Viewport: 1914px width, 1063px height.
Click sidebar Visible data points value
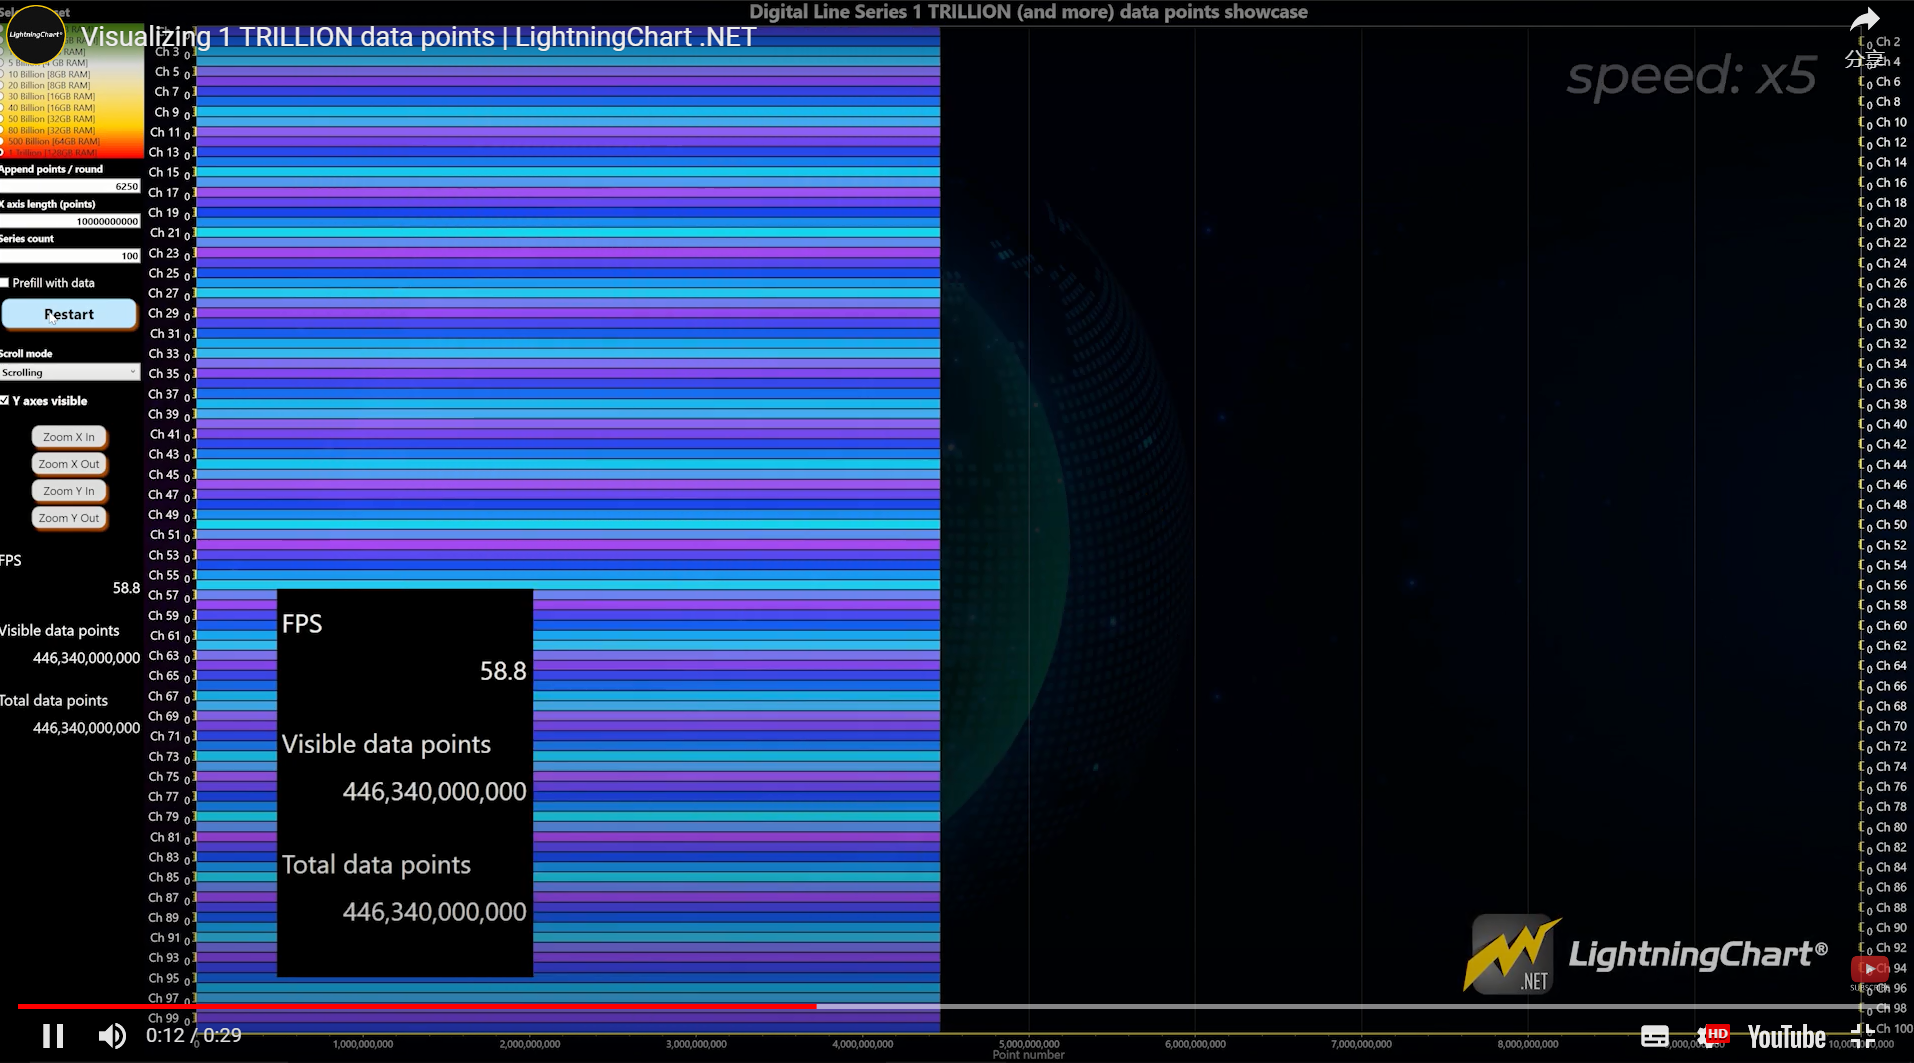click(x=86, y=658)
